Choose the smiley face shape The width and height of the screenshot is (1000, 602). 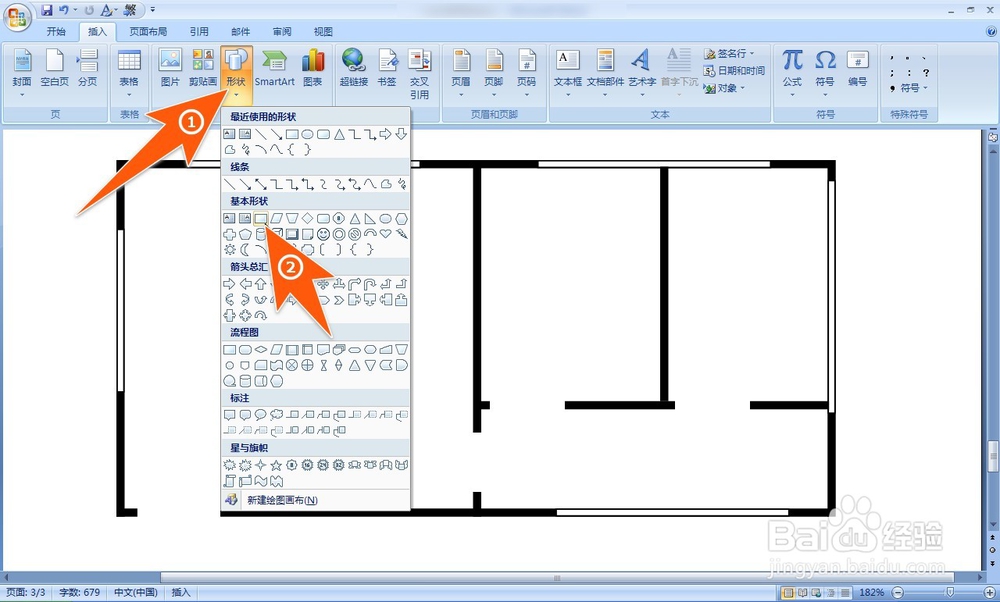point(323,234)
